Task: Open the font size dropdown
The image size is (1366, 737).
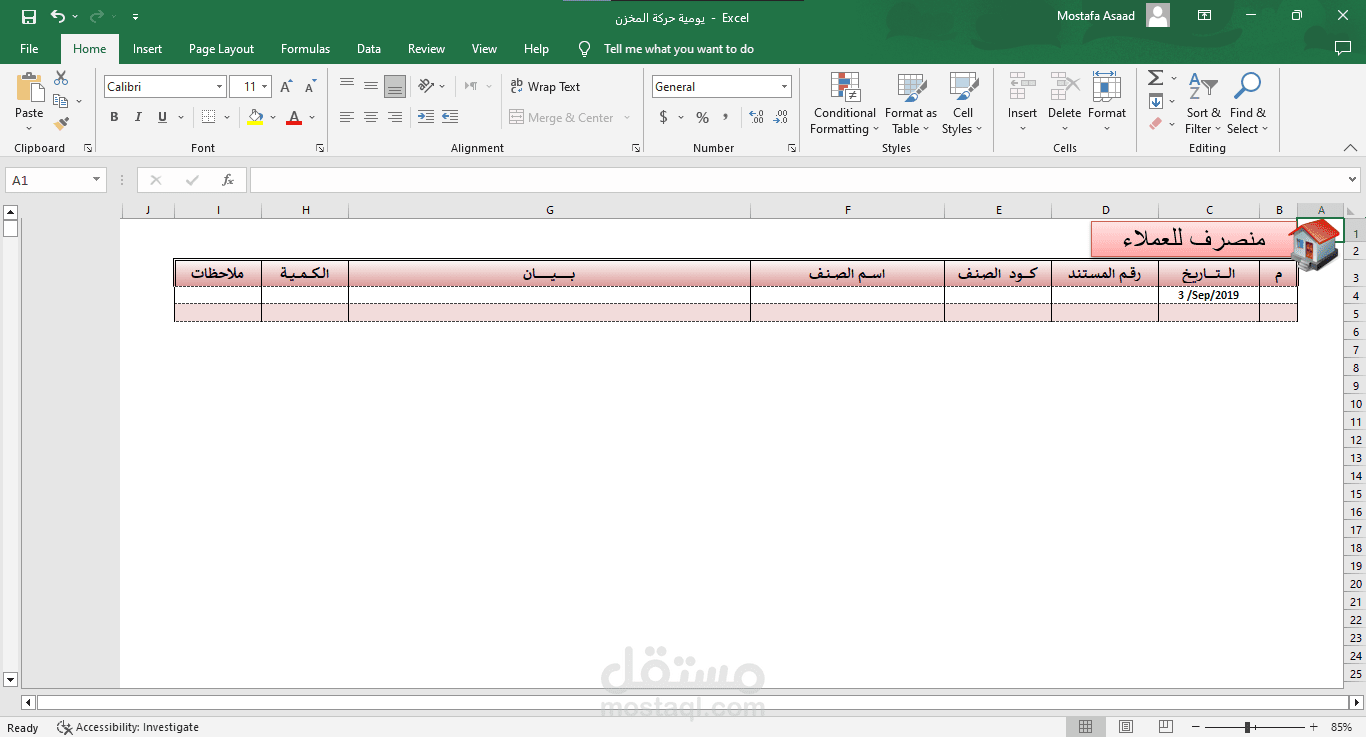Action: [265, 87]
